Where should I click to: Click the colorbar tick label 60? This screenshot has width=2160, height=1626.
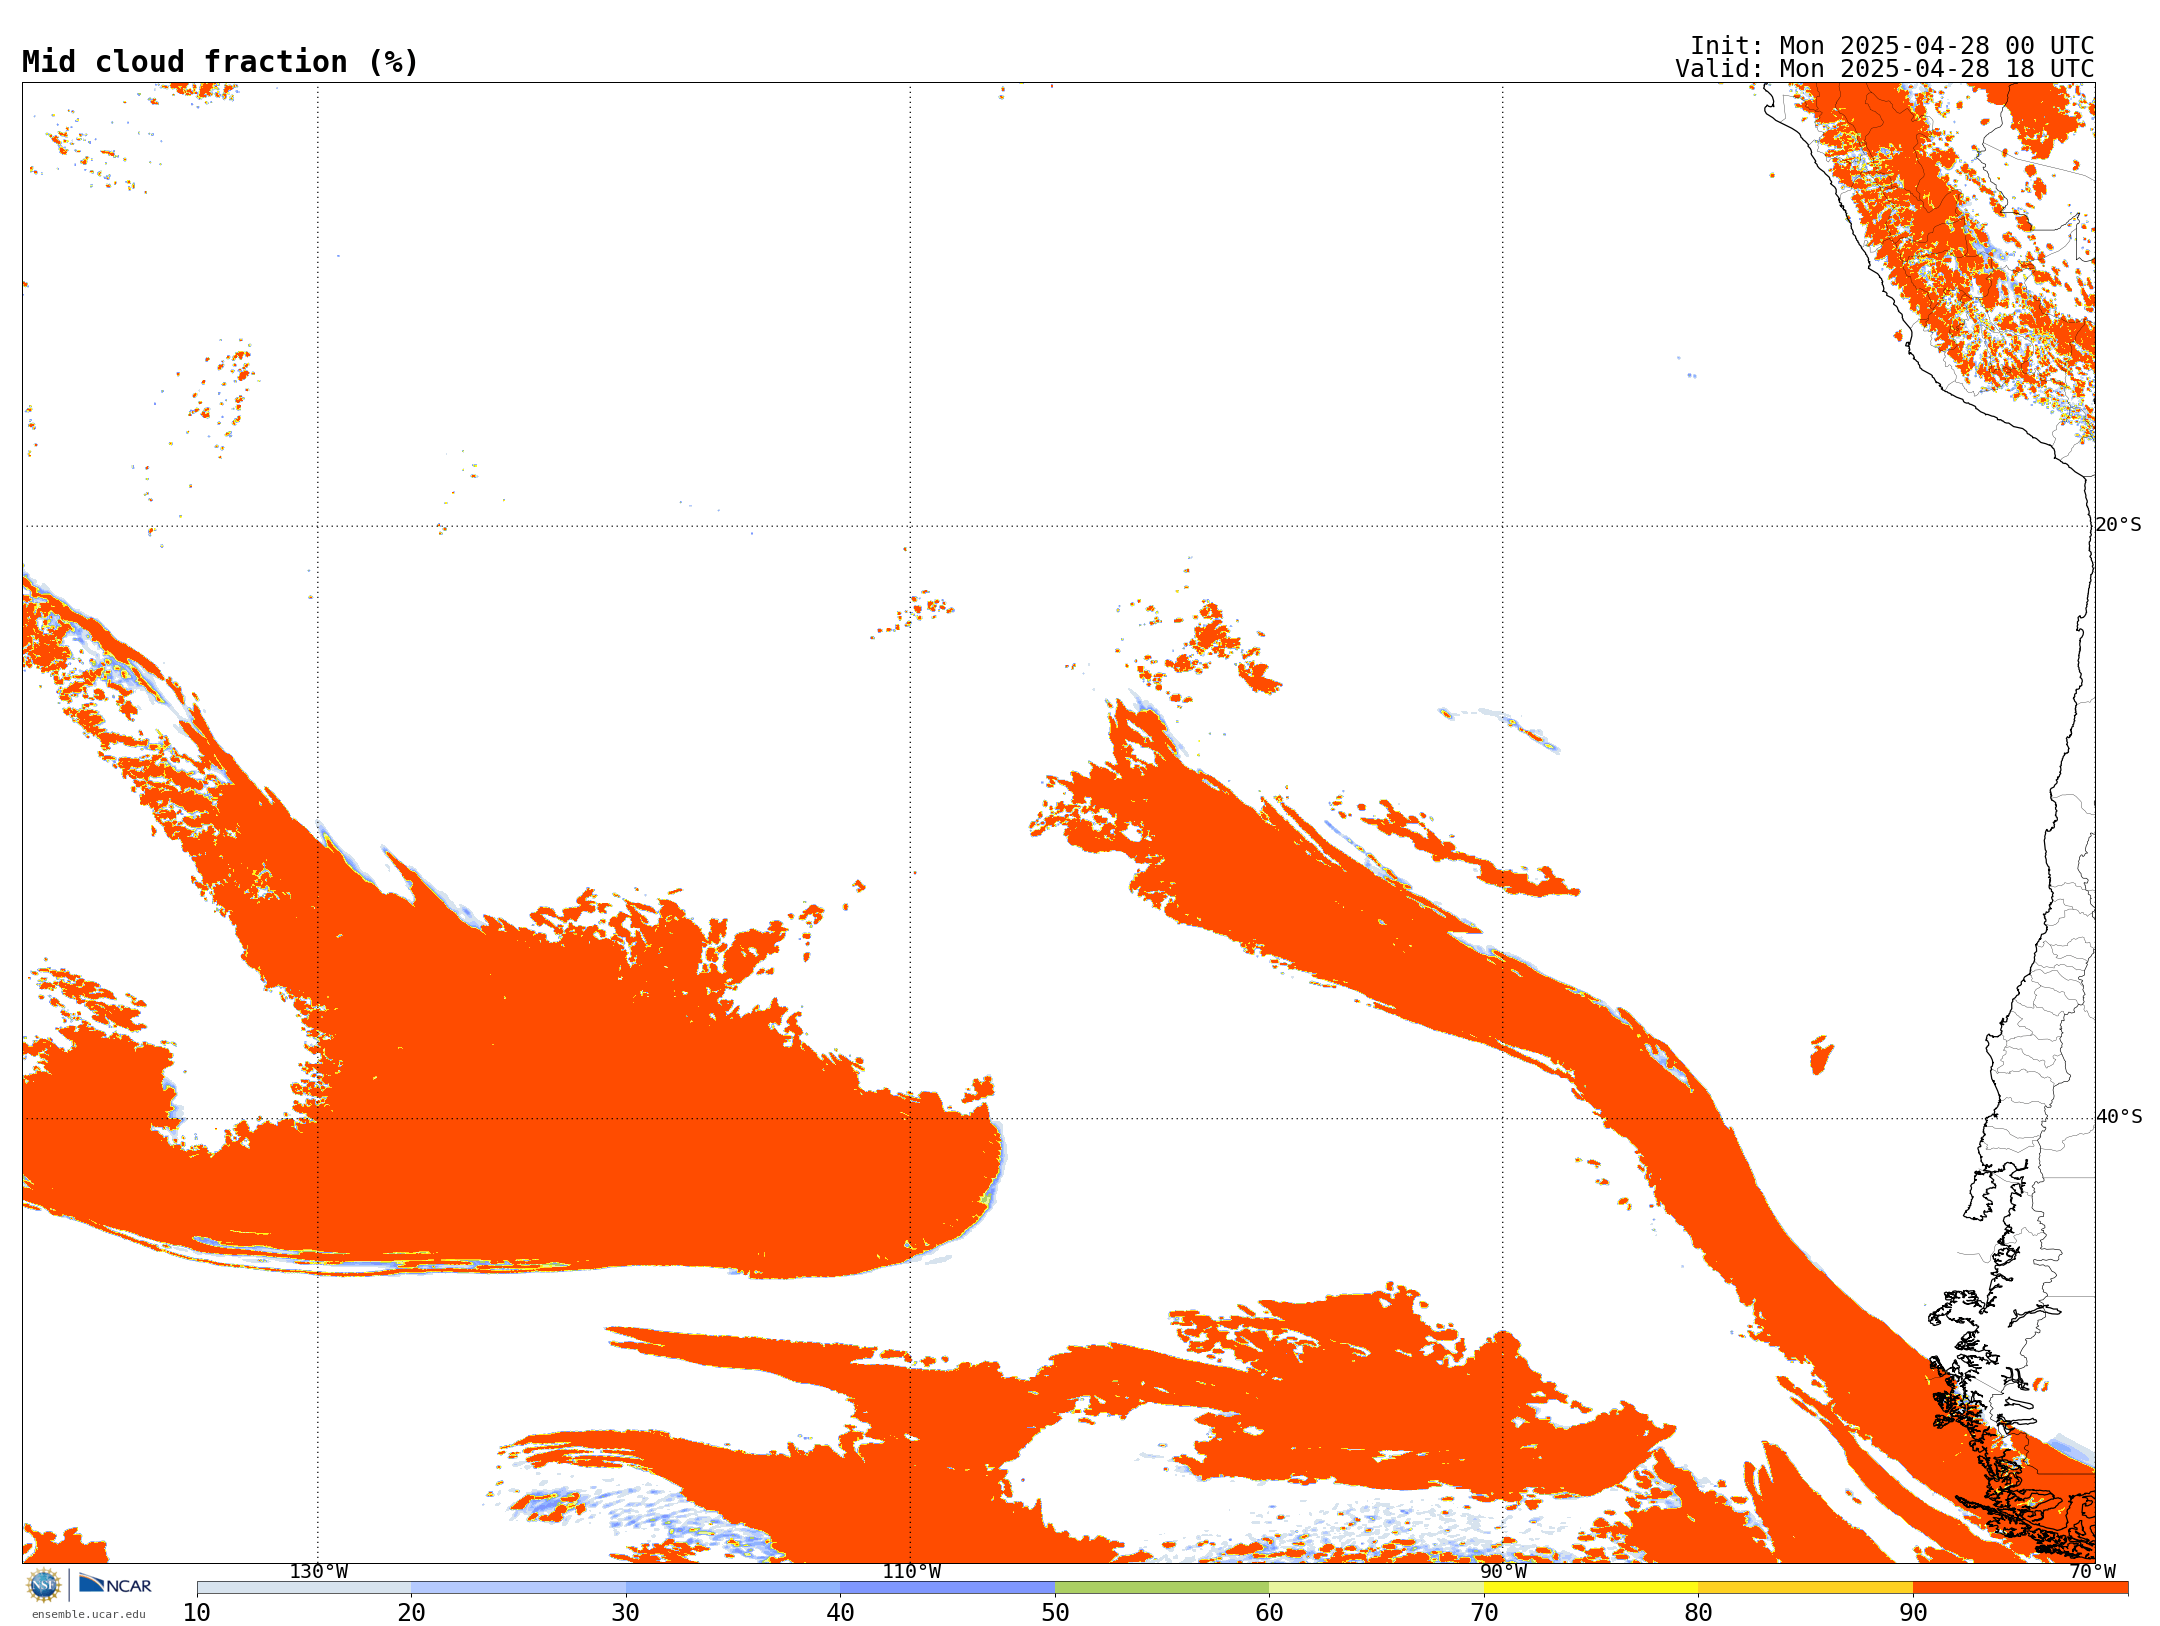click(x=1269, y=1613)
